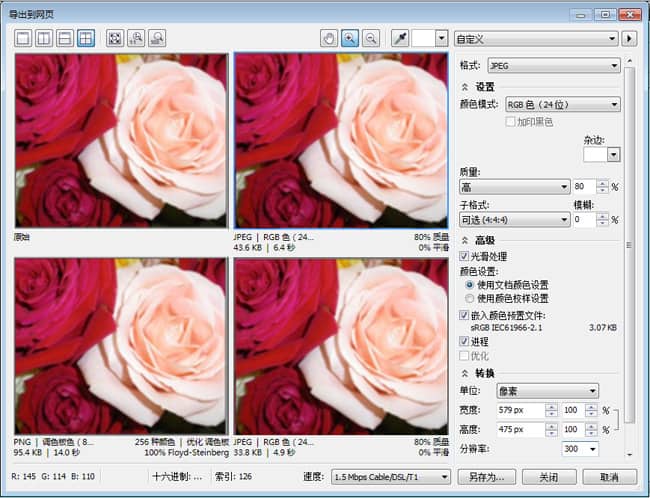This screenshot has height=498, width=650.
Task: Click the quality 80 percent field
Action: [x=585, y=187]
